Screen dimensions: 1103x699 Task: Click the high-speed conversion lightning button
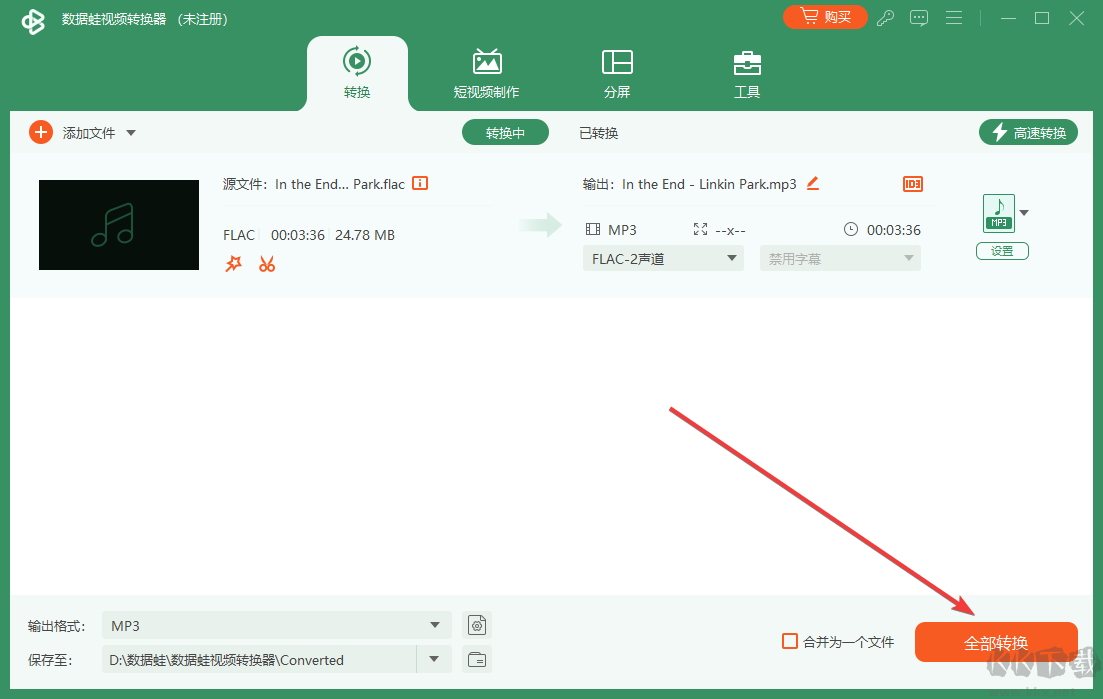(1028, 131)
